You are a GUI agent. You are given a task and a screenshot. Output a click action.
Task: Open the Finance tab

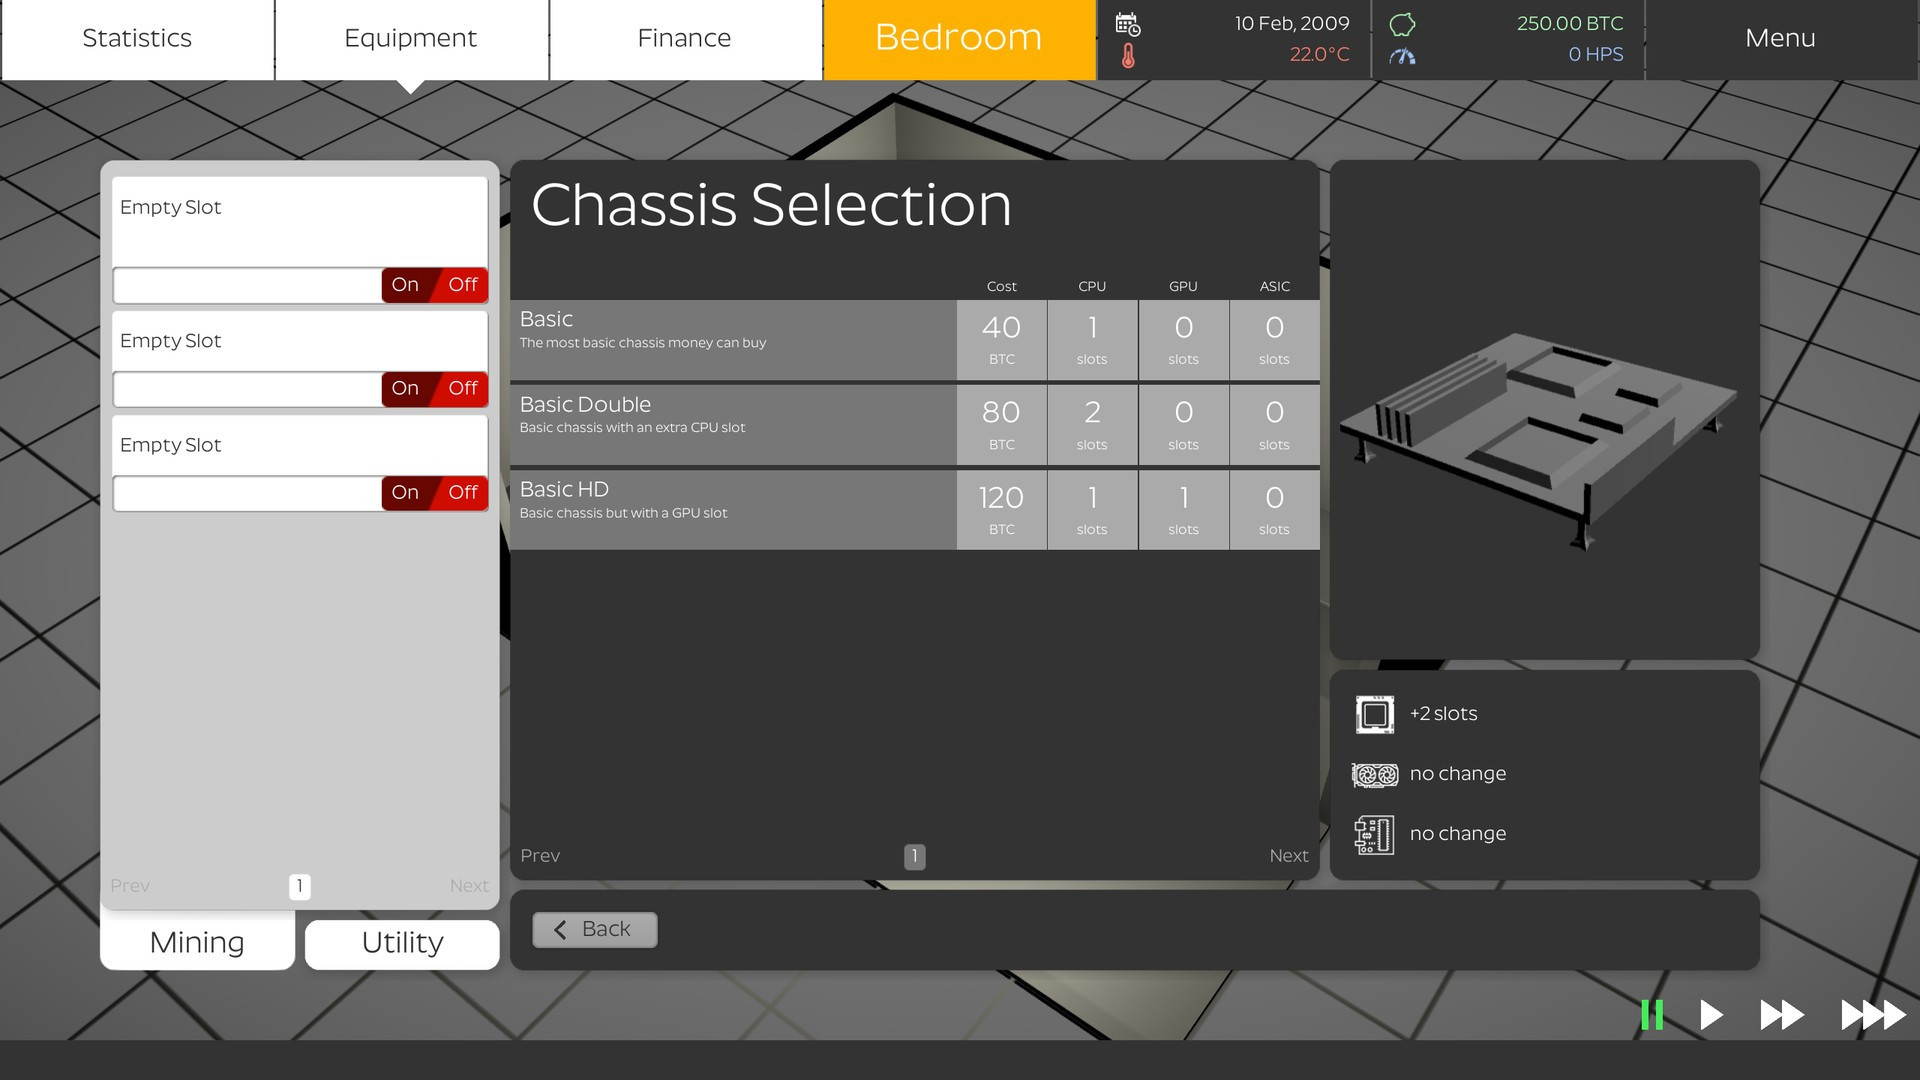point(684,38)
